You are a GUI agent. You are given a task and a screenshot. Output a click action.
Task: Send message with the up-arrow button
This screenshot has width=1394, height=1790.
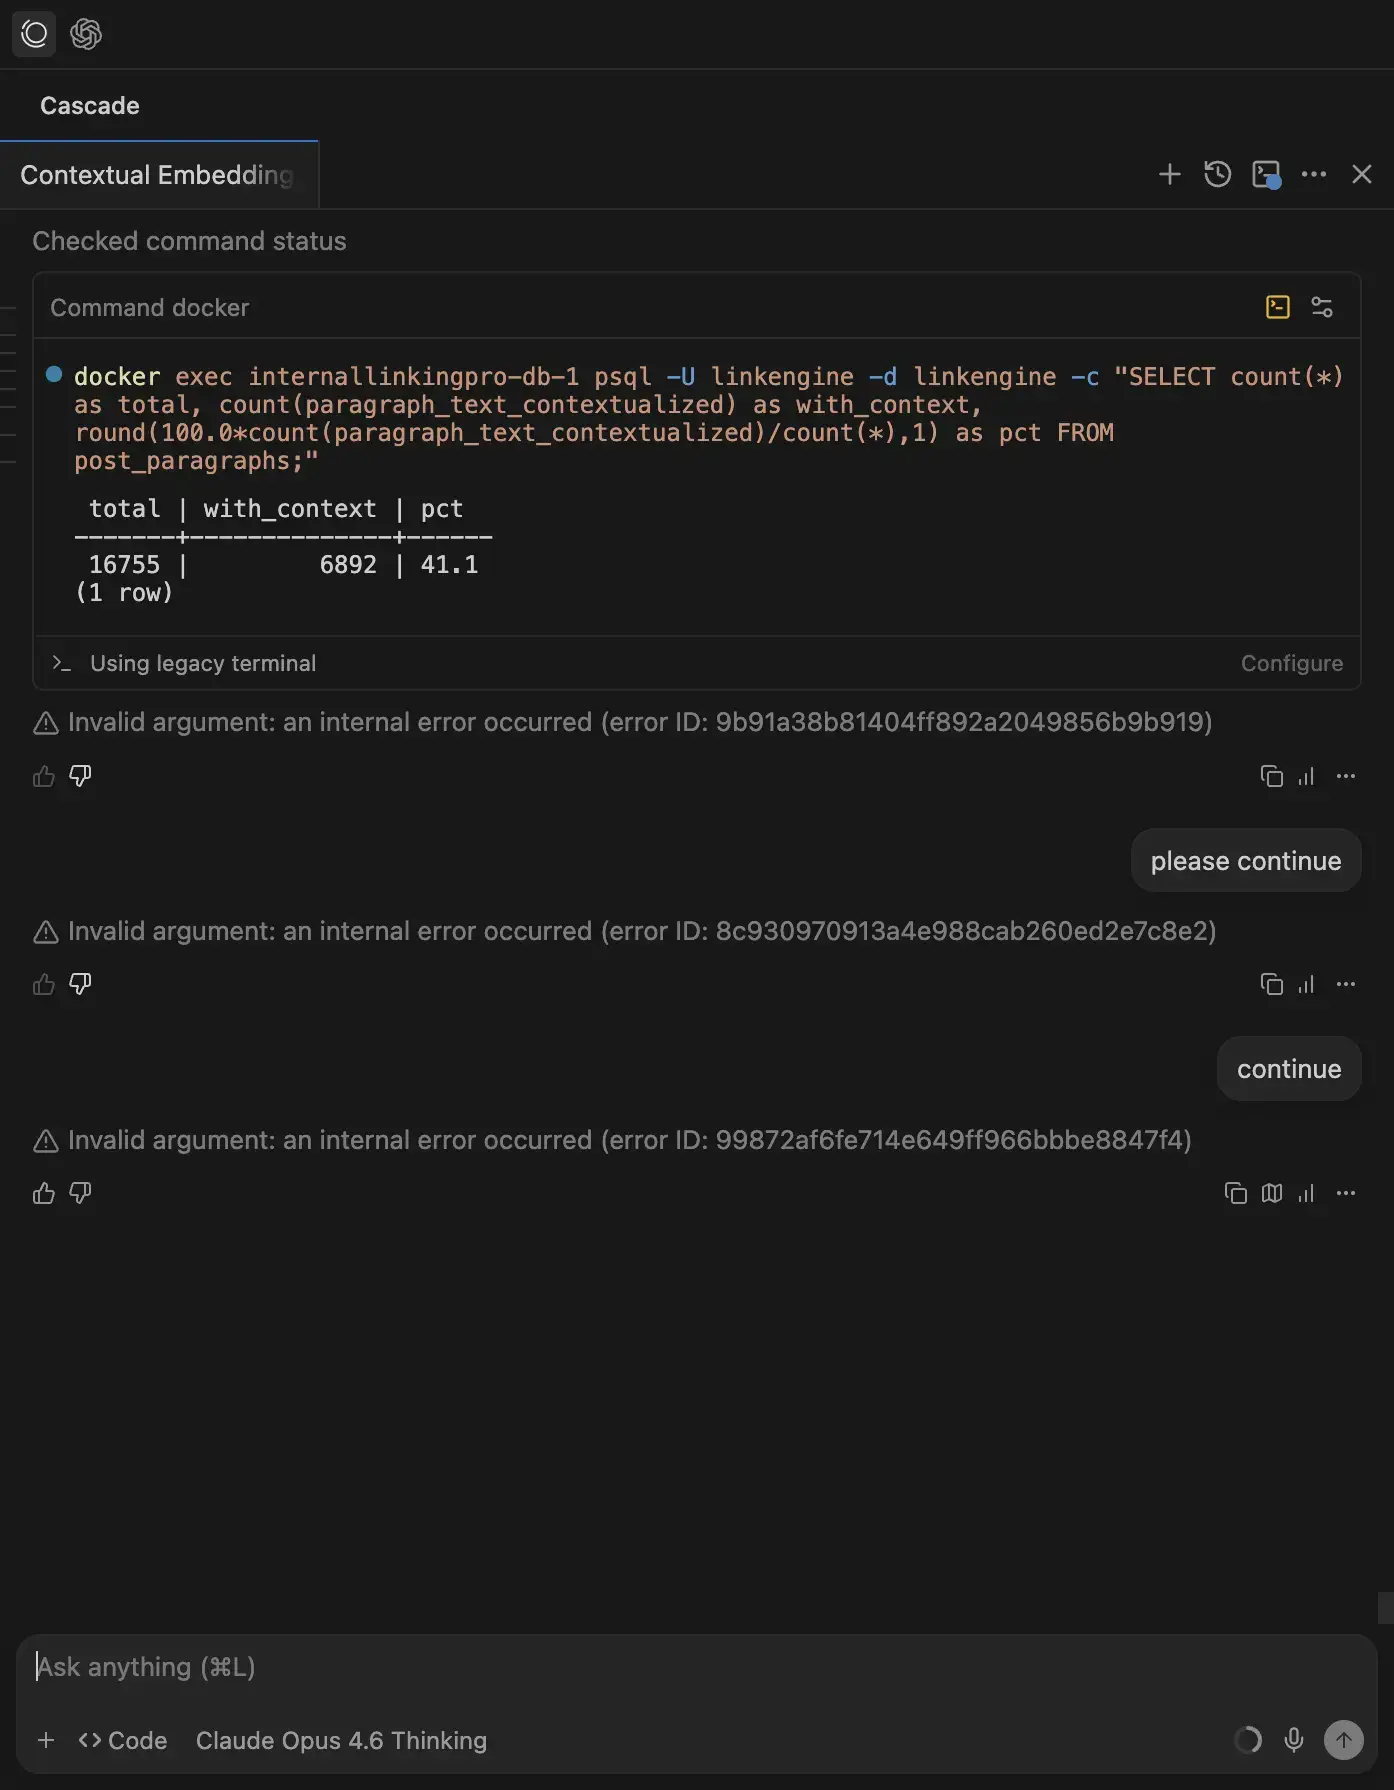[x=1344, y=1740]
